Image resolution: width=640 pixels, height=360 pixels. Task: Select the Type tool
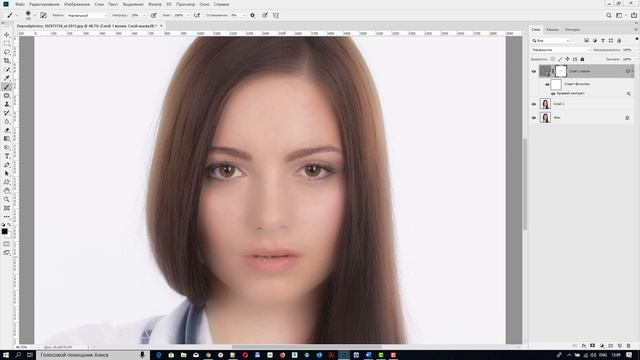click(7, 156)
